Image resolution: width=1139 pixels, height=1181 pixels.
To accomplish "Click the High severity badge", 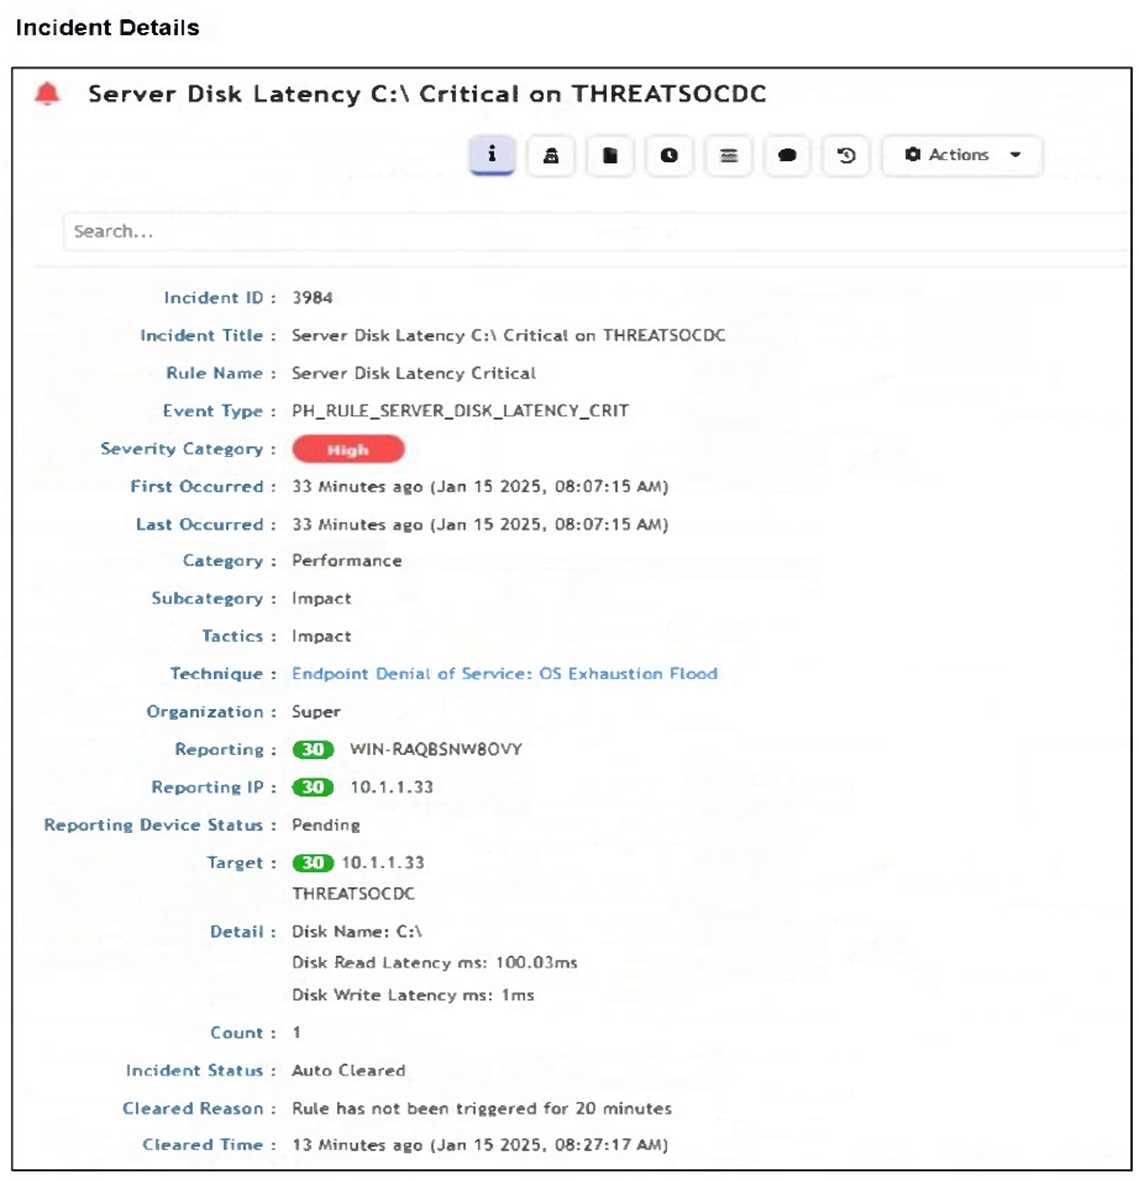I will pos(347,449).
